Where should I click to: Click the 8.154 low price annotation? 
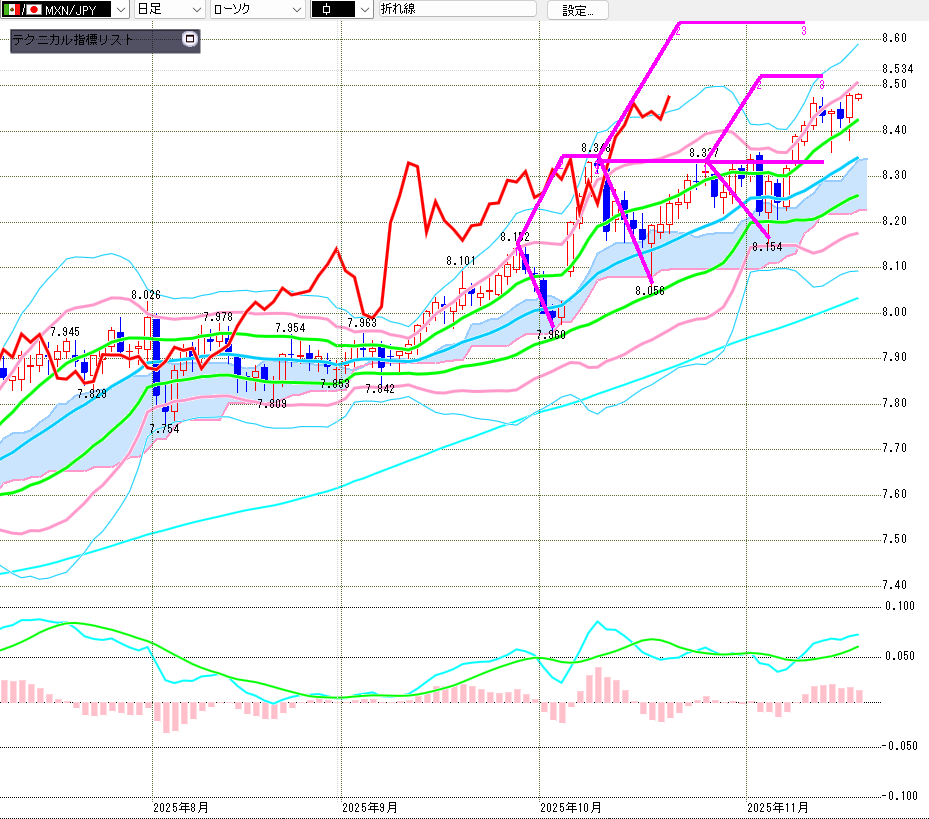[767, 246]
